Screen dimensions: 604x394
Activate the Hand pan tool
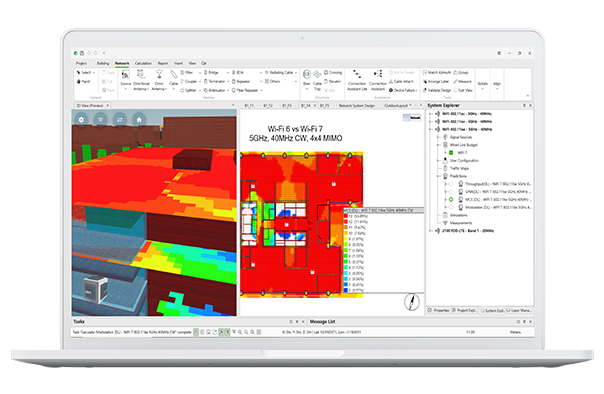coord(83,81)
